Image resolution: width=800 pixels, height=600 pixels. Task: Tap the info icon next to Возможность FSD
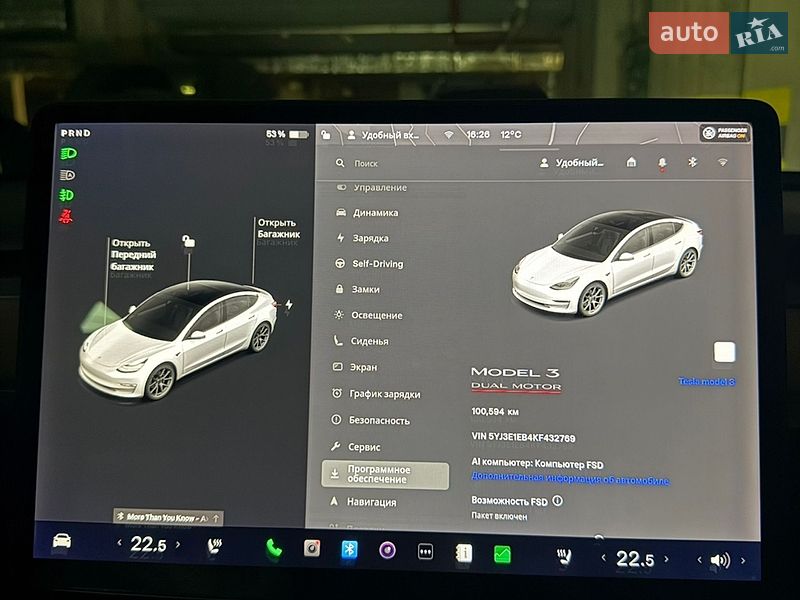[x=558, y=501]
